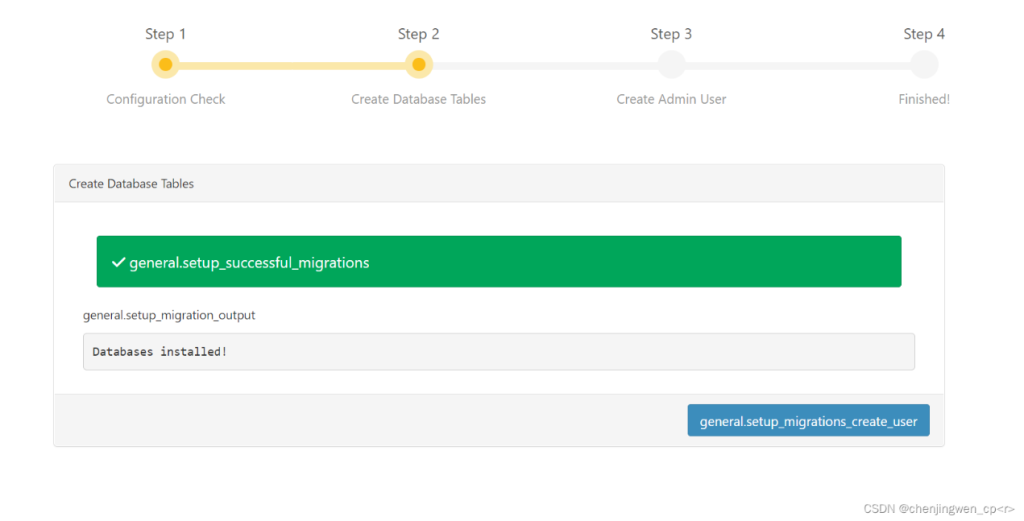Select the 'Step 1' heading text
Screen dimensions: 1024x521
166,34
